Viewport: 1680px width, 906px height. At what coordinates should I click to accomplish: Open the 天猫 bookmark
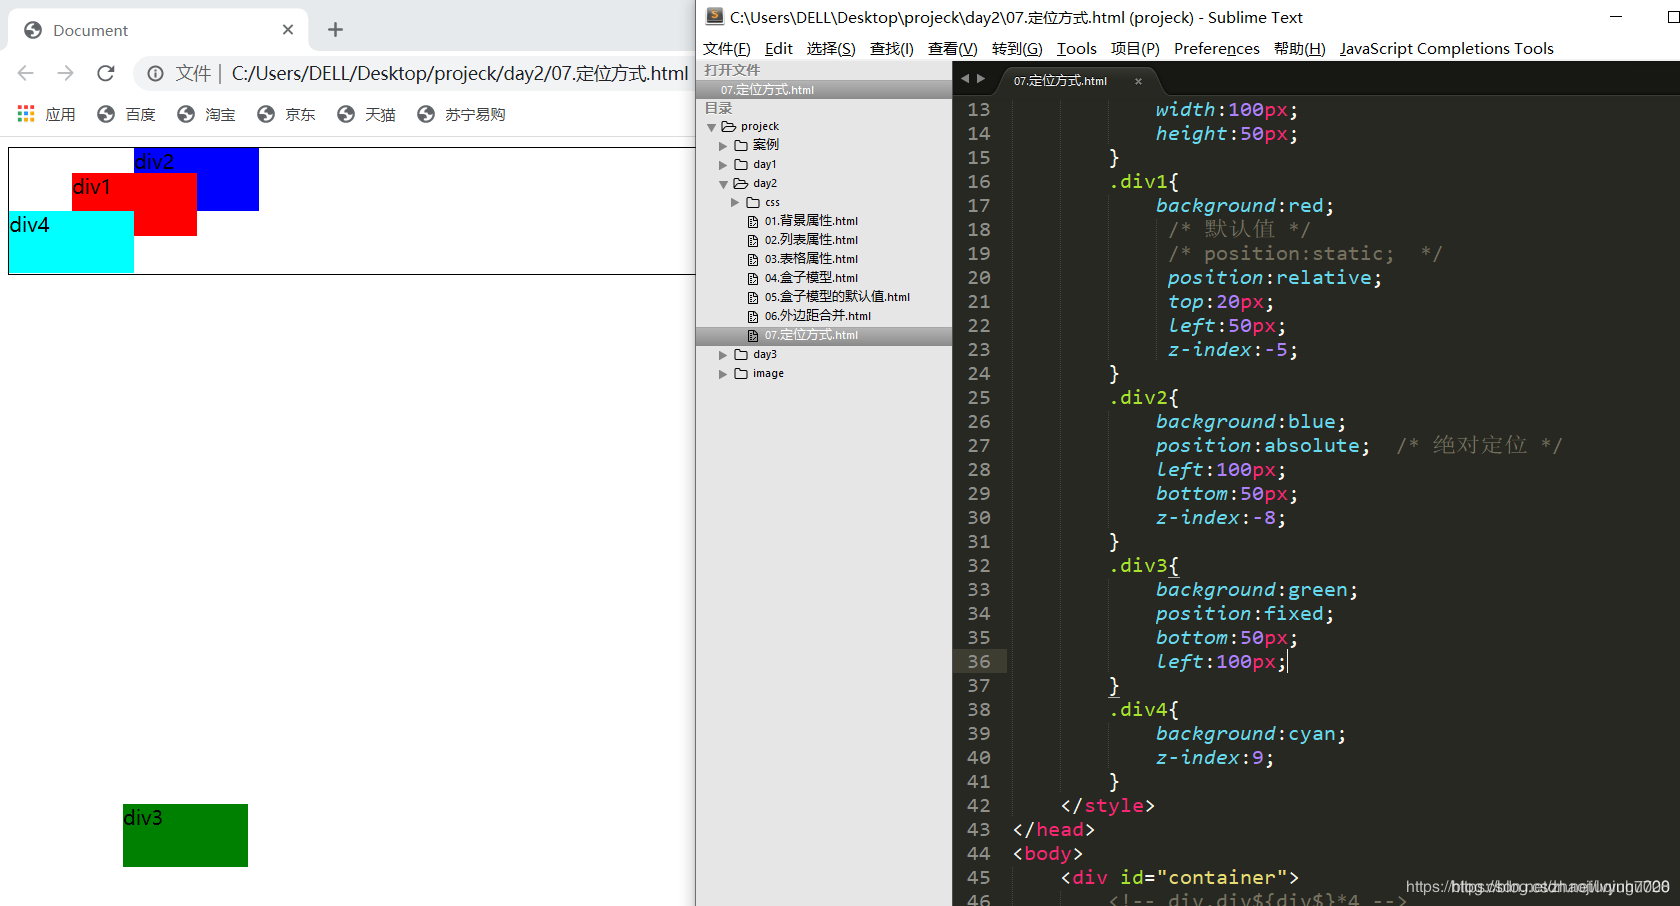(366, 114)
